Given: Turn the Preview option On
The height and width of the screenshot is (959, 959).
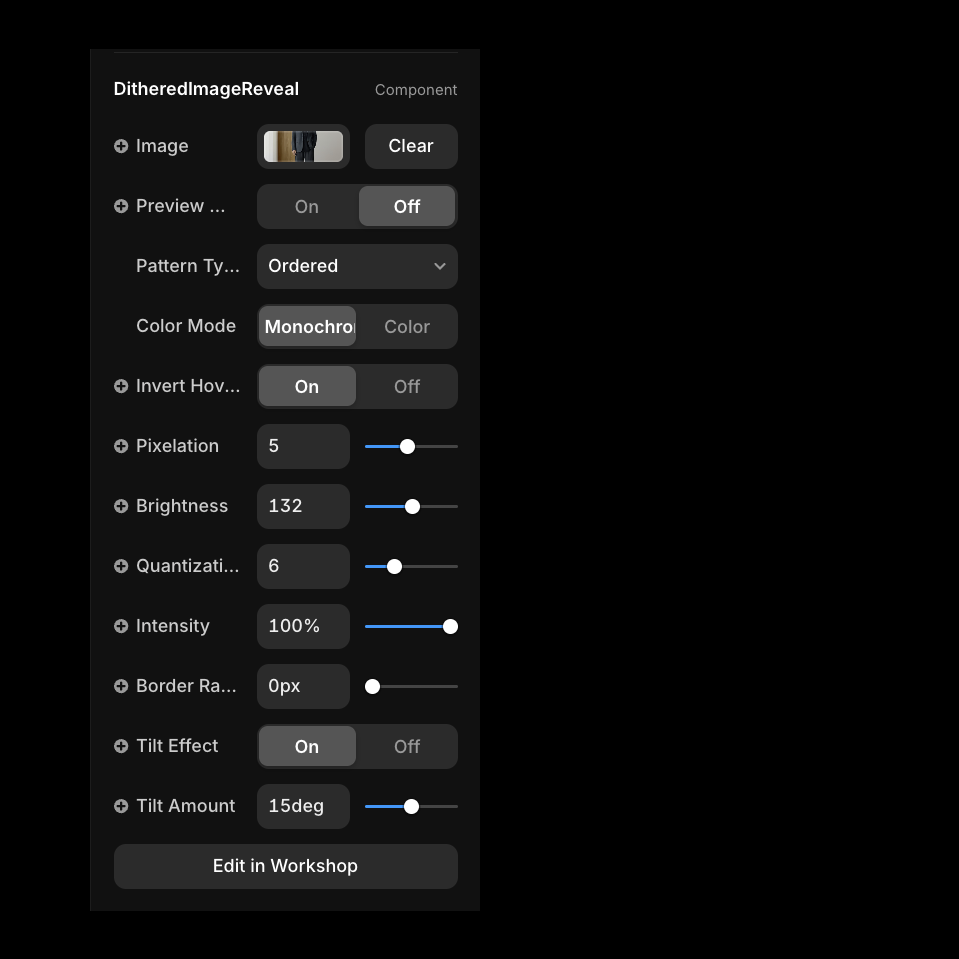Looking at the screenshot, I should [x=307, y=206].
